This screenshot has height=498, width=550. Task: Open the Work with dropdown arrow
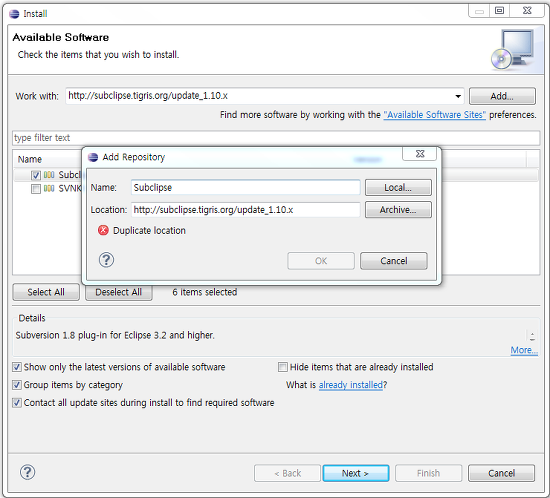click(x=458, y=96)
